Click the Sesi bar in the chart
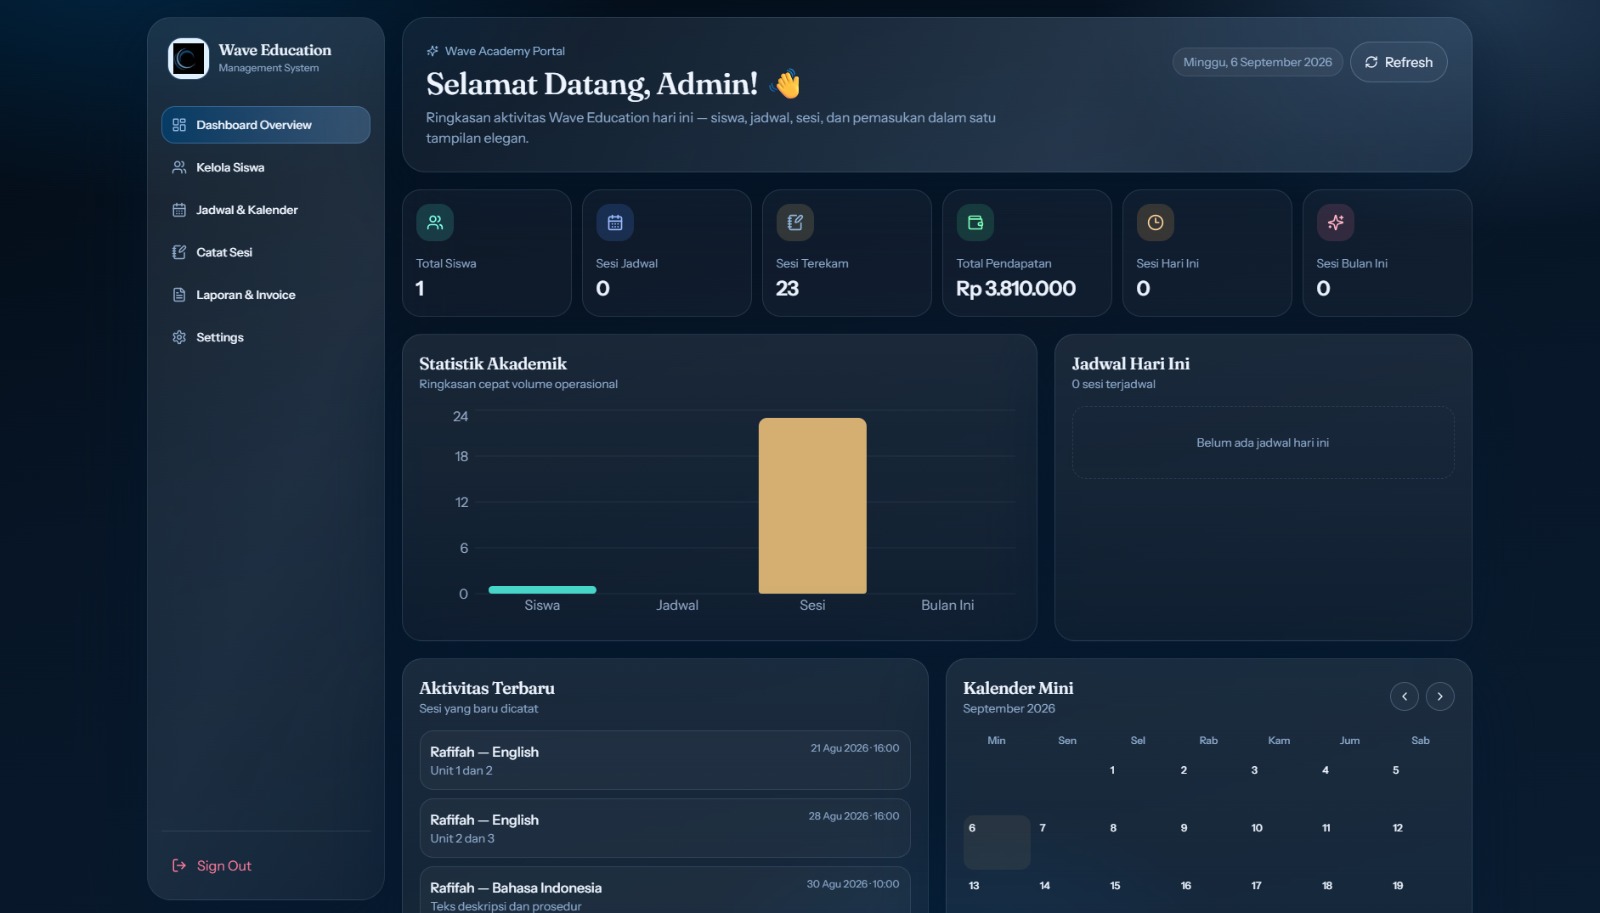 813,506
